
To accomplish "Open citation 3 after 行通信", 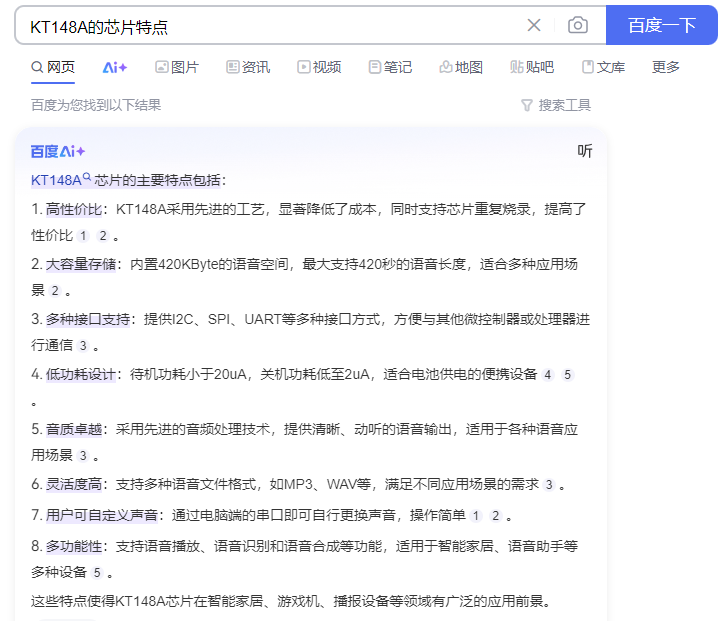I will coord(83,345).
